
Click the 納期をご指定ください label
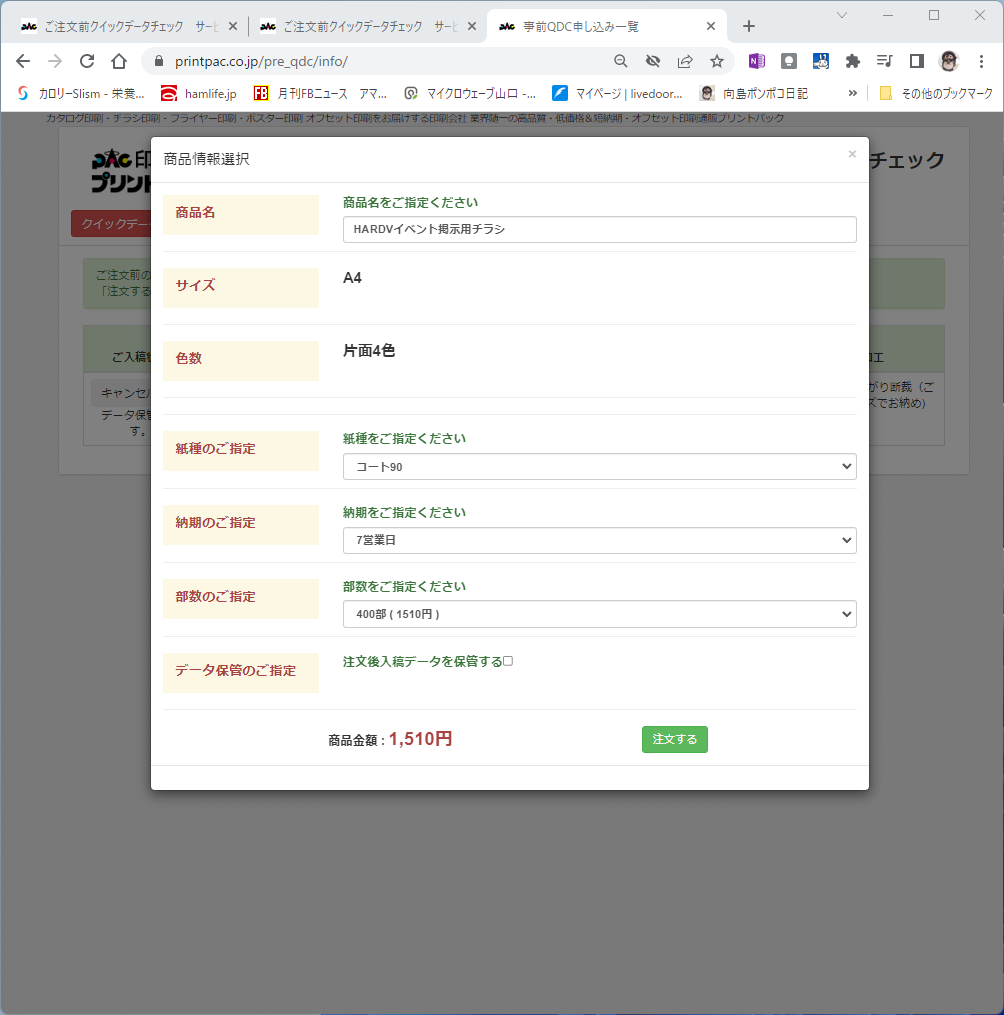404,512
